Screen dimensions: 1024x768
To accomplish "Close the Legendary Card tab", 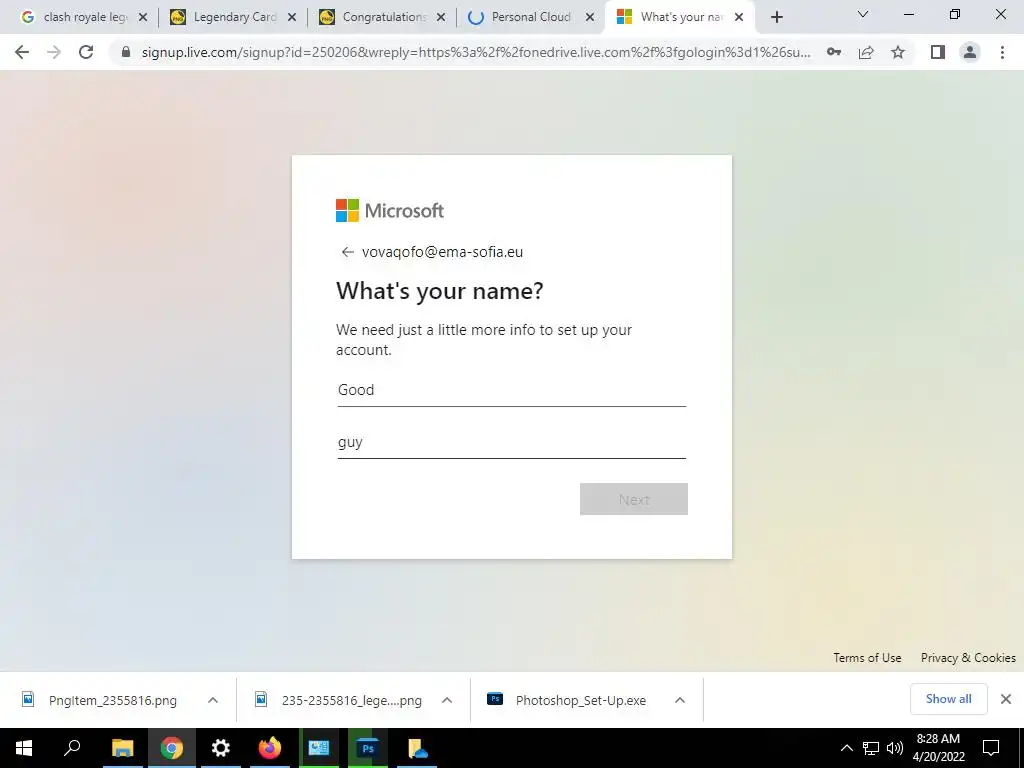I will [x=292, y=18].
